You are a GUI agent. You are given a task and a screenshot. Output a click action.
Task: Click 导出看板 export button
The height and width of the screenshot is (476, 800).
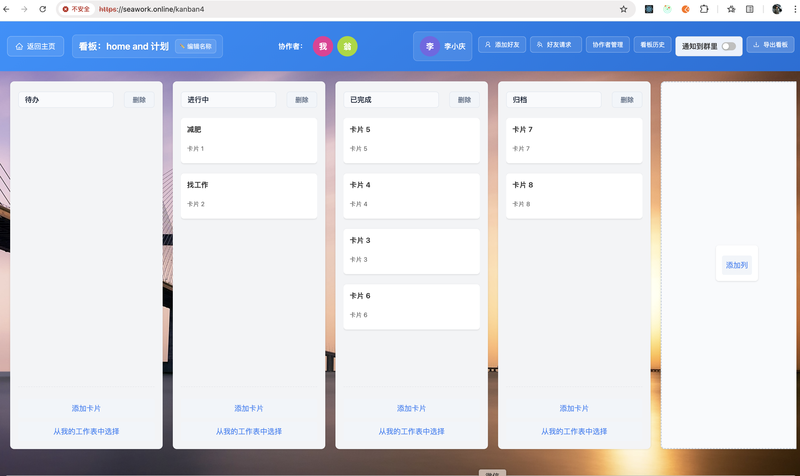click(770, 44)
